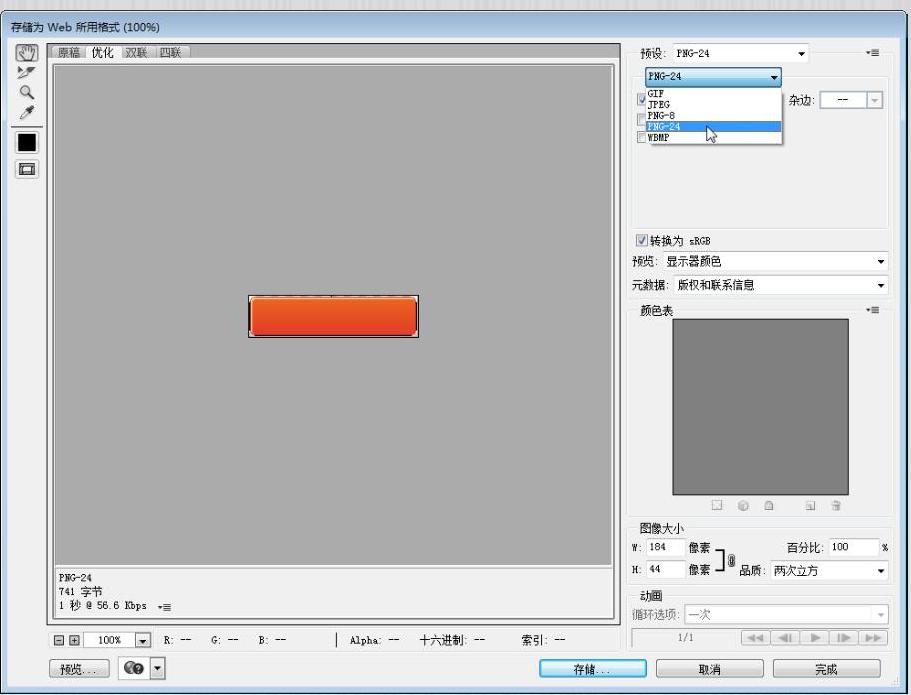Viewport: 911px width, 695px height.
Task: Switch to the 四联 tab
Action: point(171,53)
